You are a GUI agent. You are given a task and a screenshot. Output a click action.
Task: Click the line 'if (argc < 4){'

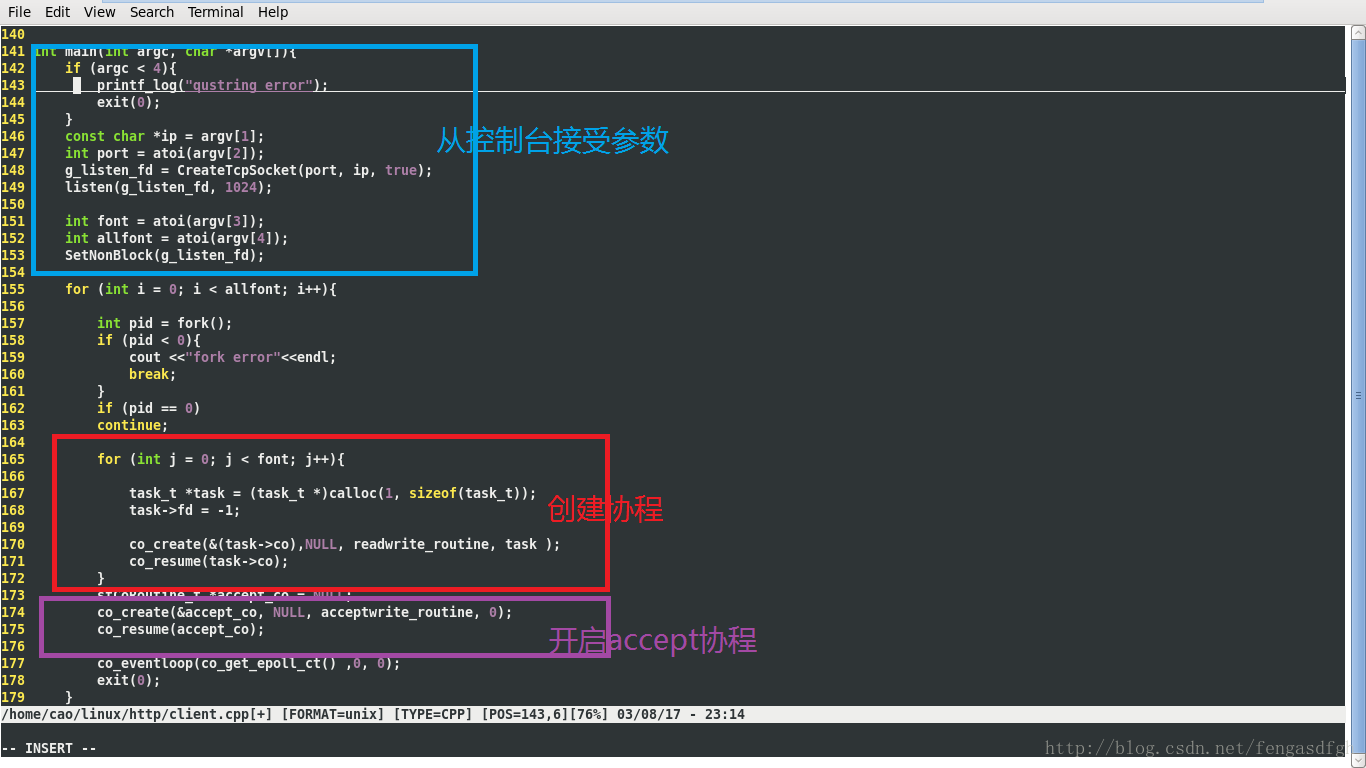point(121,68)
